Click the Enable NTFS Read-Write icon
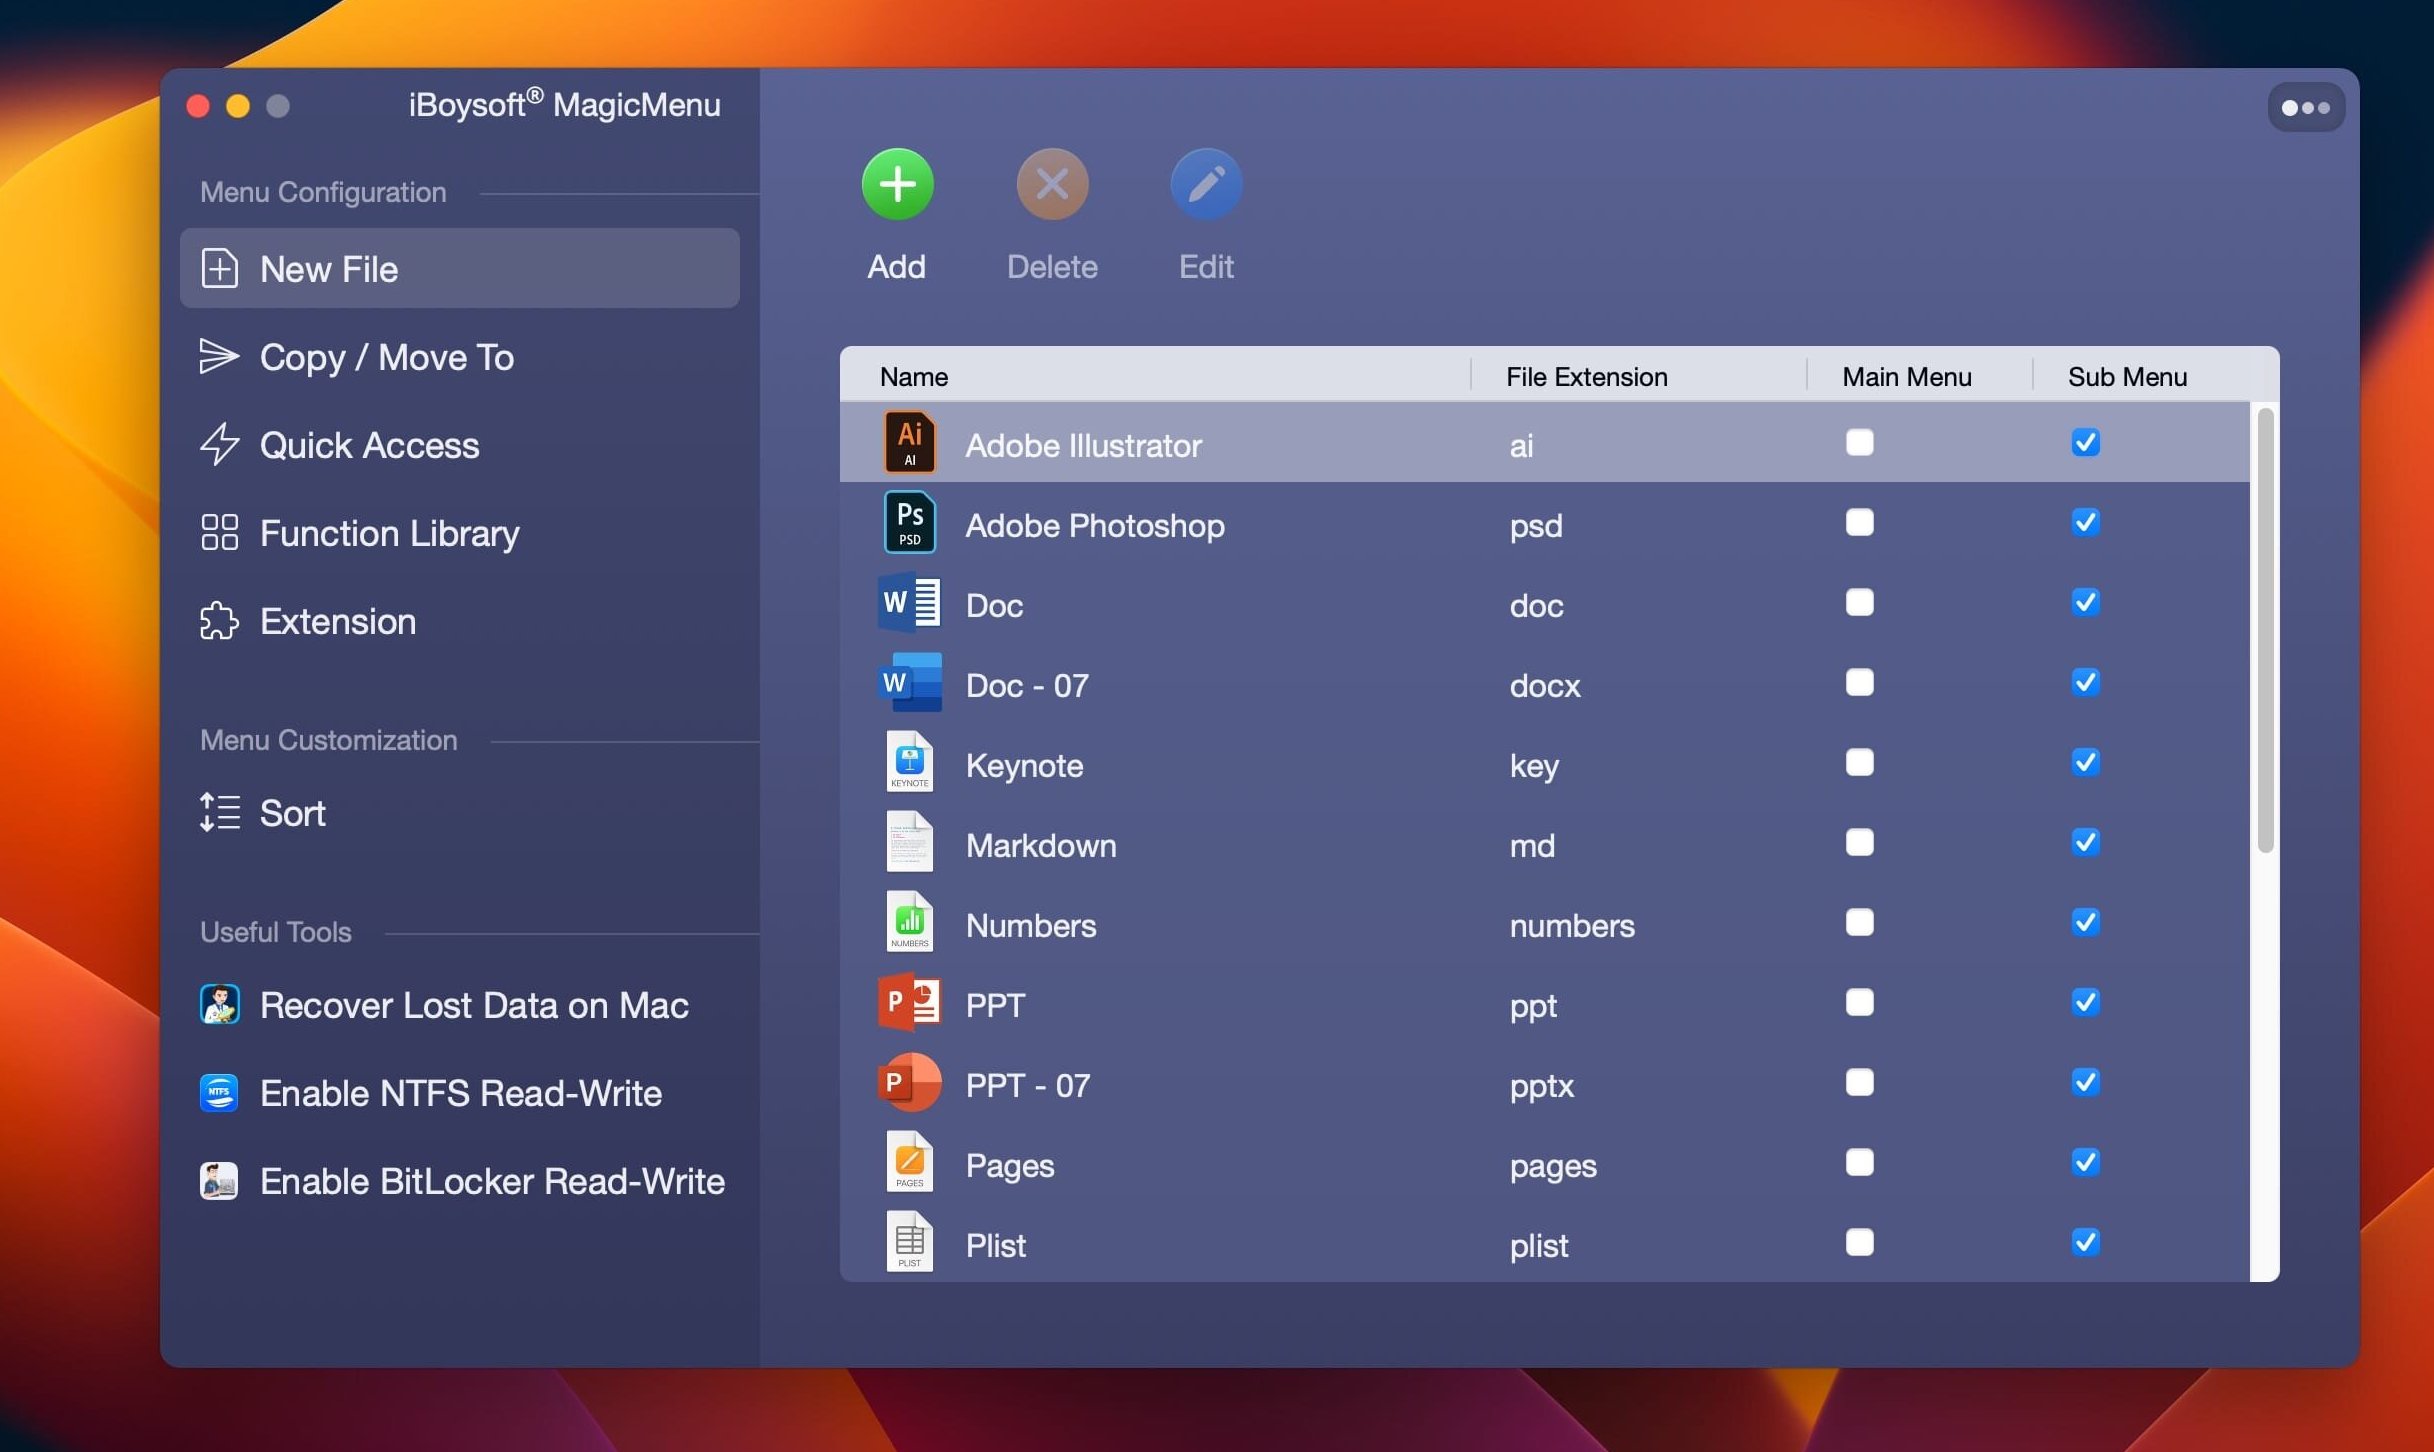Viewport: 2434px width, 1452px height. 219,1092
